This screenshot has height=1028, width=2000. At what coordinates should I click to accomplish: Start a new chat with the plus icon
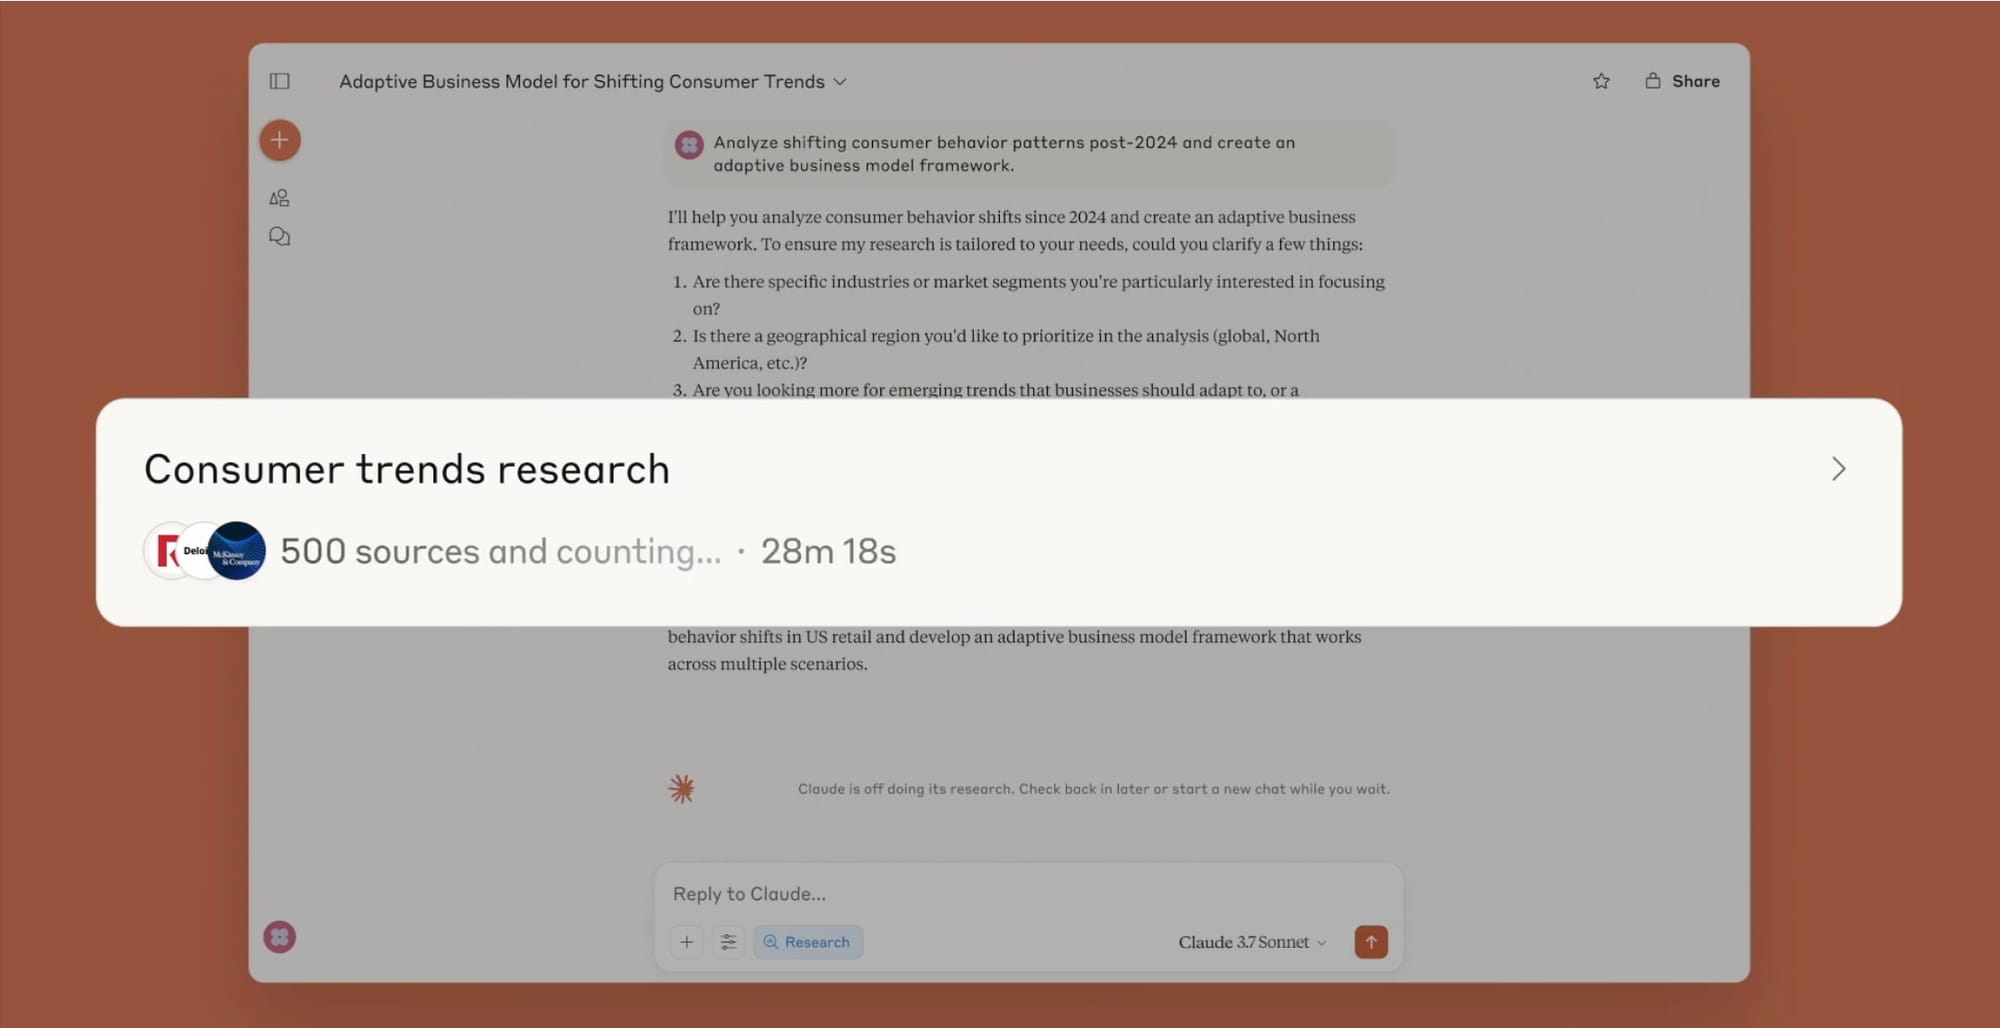(x=279, y=140)
